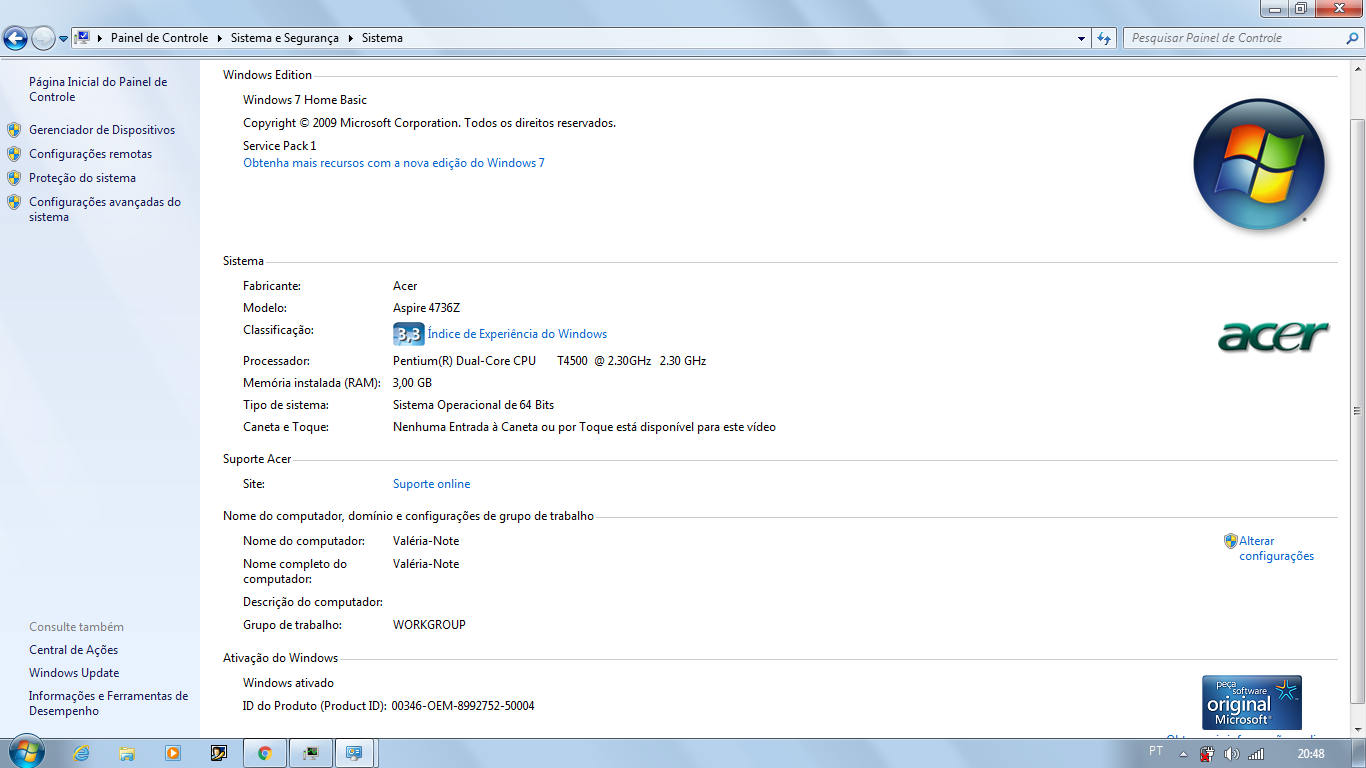Viewport: 1366px width, 768px height.
Task: Open Índice de Experiência do Windows
Action: pyautogui.click(x=517, y=334)
